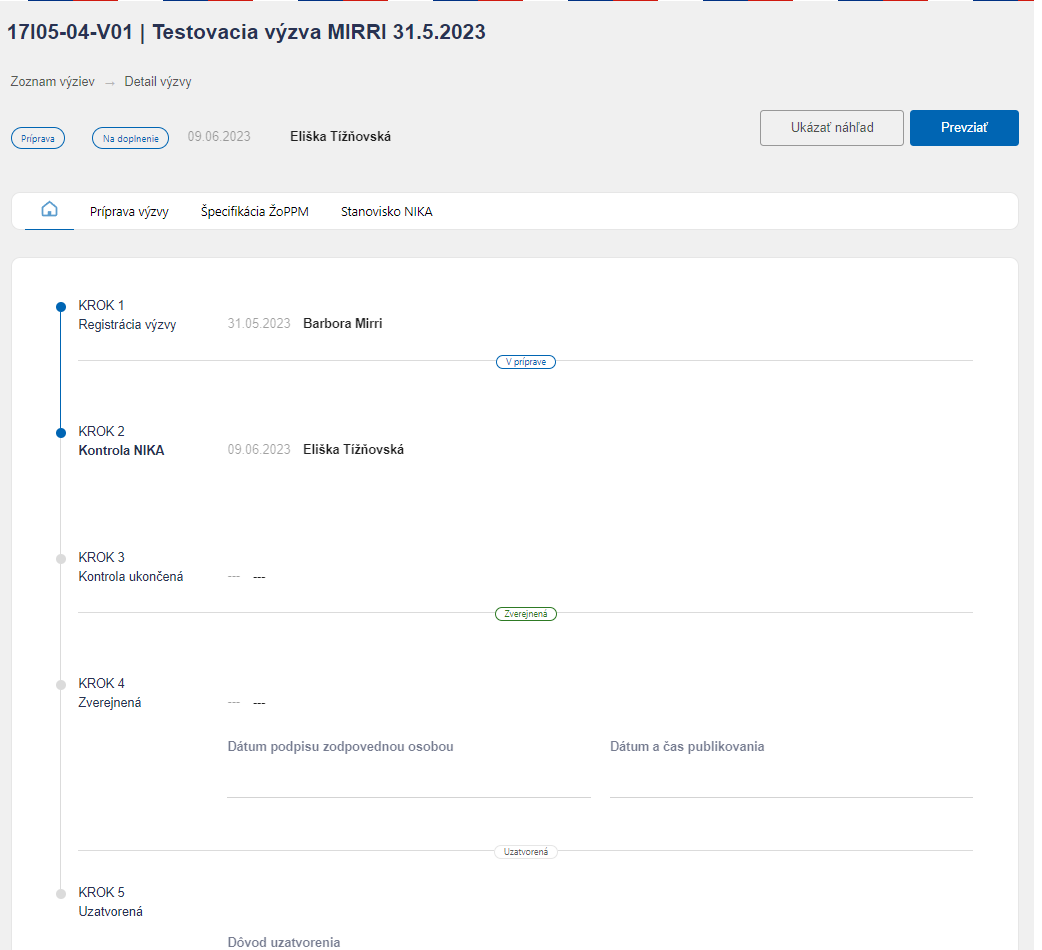Switch to Príprava výzvy tab
Viewport: 1042px width, 950px height.
pyautogui.click(x=129, y=212)
